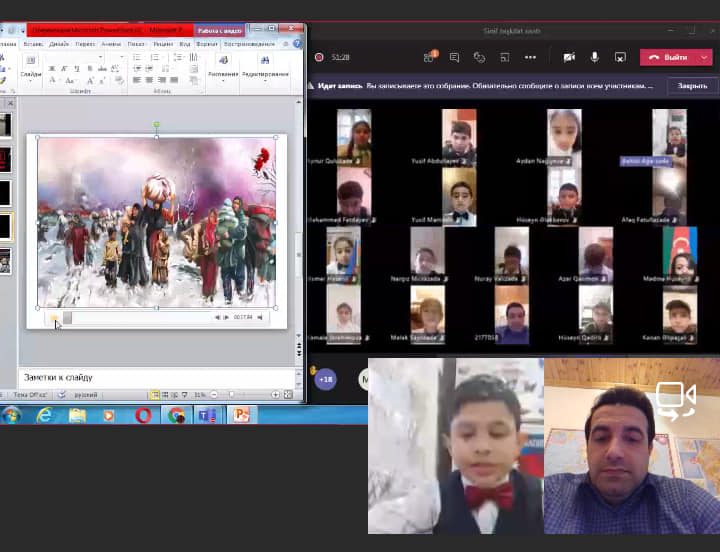This screenshot has height=552, width=720.
Task: Click Закрыть on the recording banner
Action: [x=692, y=86]
